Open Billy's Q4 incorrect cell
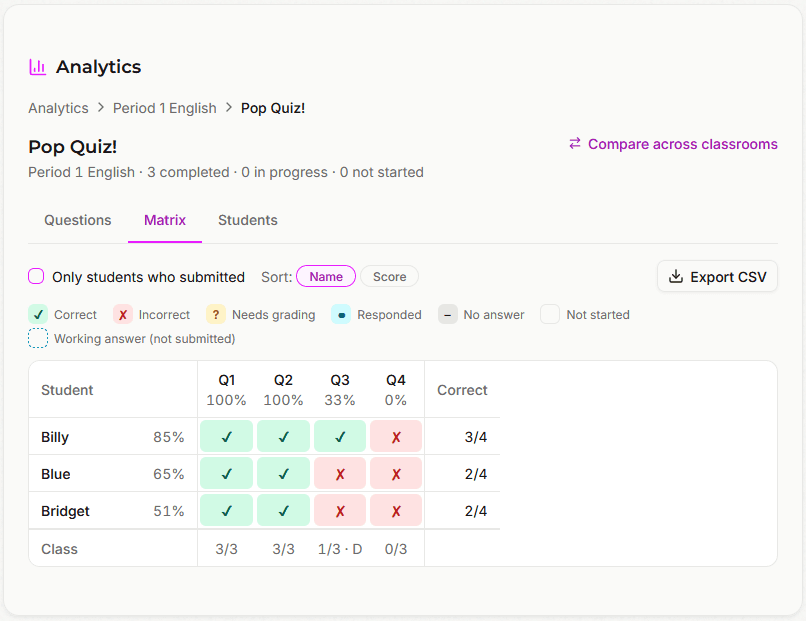The width and height of the screenshot is (806, 621). (396, 436)
